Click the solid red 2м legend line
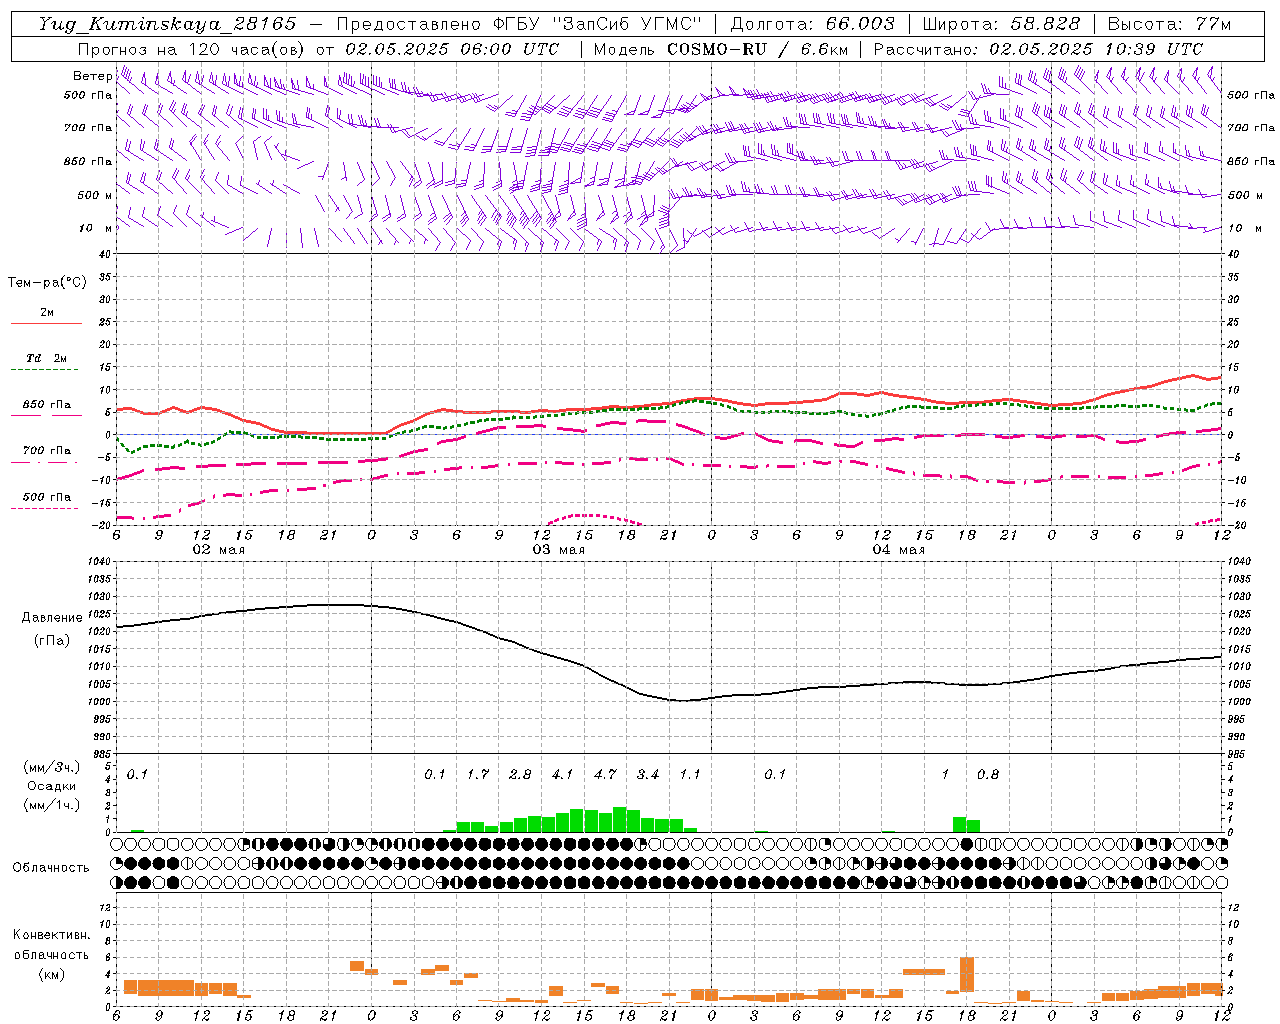Viewport: 1280px width, 1024px height. click(x=46, y=323)
